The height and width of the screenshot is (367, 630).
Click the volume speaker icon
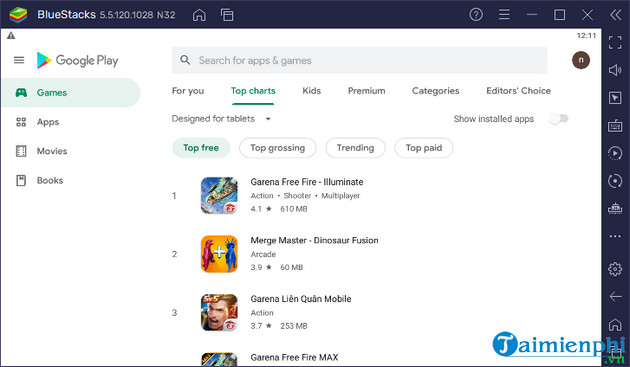tap(615, 70)
